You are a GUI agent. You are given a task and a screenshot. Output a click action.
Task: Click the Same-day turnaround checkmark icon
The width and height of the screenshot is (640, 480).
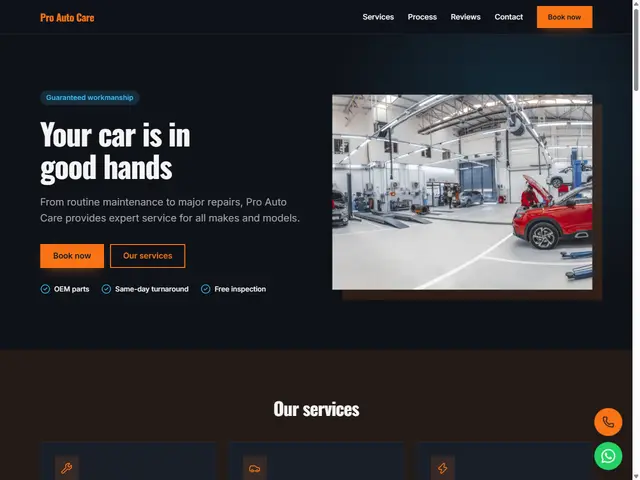(106, 289)
